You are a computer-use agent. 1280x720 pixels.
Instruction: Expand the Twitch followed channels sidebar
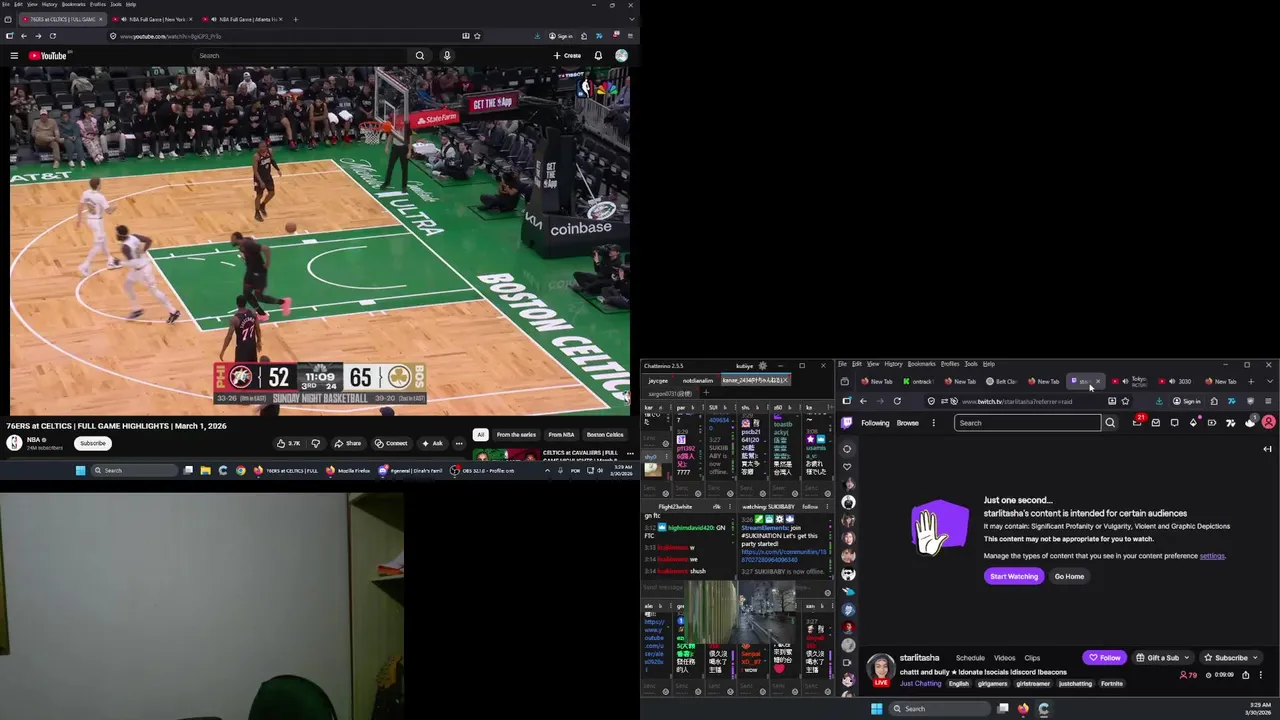[x=847, y=449]
